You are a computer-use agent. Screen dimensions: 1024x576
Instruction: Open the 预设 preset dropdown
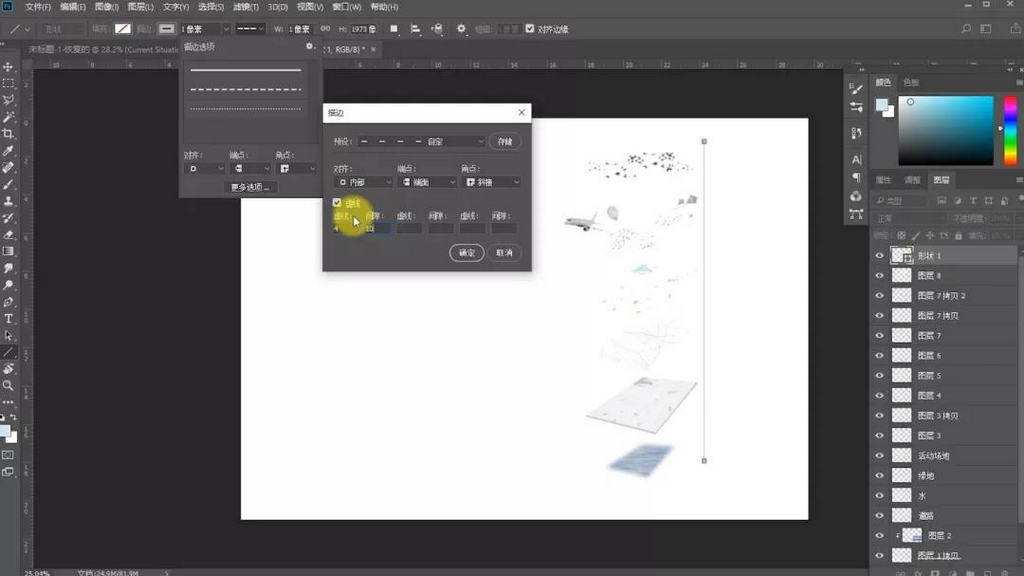[x=421, y=142]
